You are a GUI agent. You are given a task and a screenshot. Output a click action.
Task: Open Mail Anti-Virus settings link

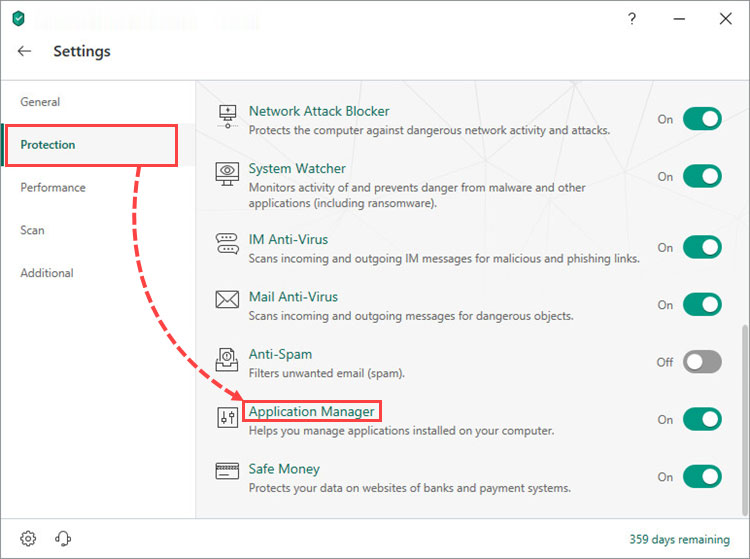293,296
